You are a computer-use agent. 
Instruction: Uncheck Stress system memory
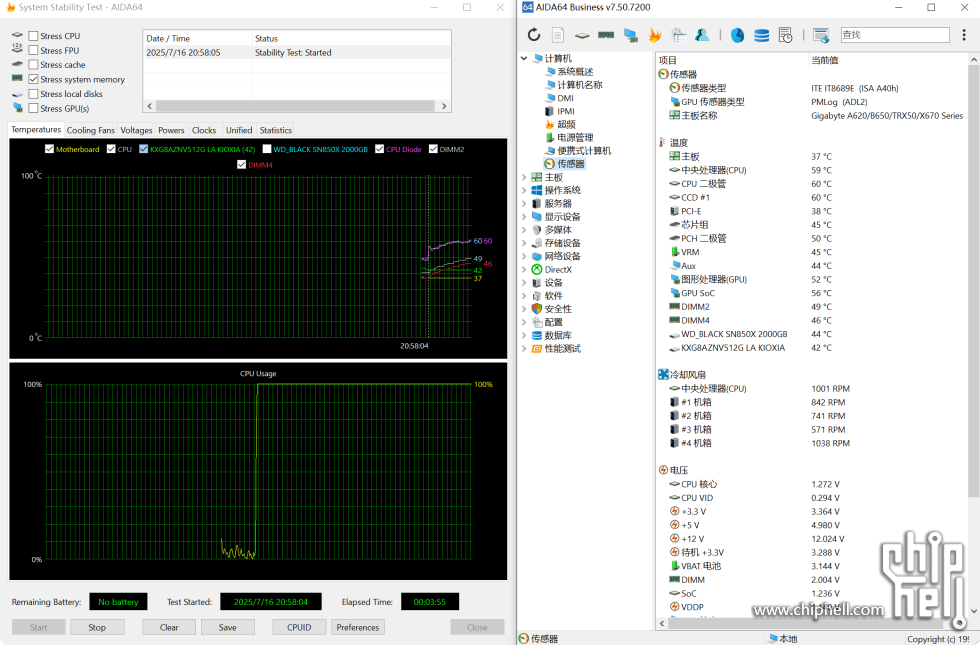pyautogui.click(x=34, y=79)
